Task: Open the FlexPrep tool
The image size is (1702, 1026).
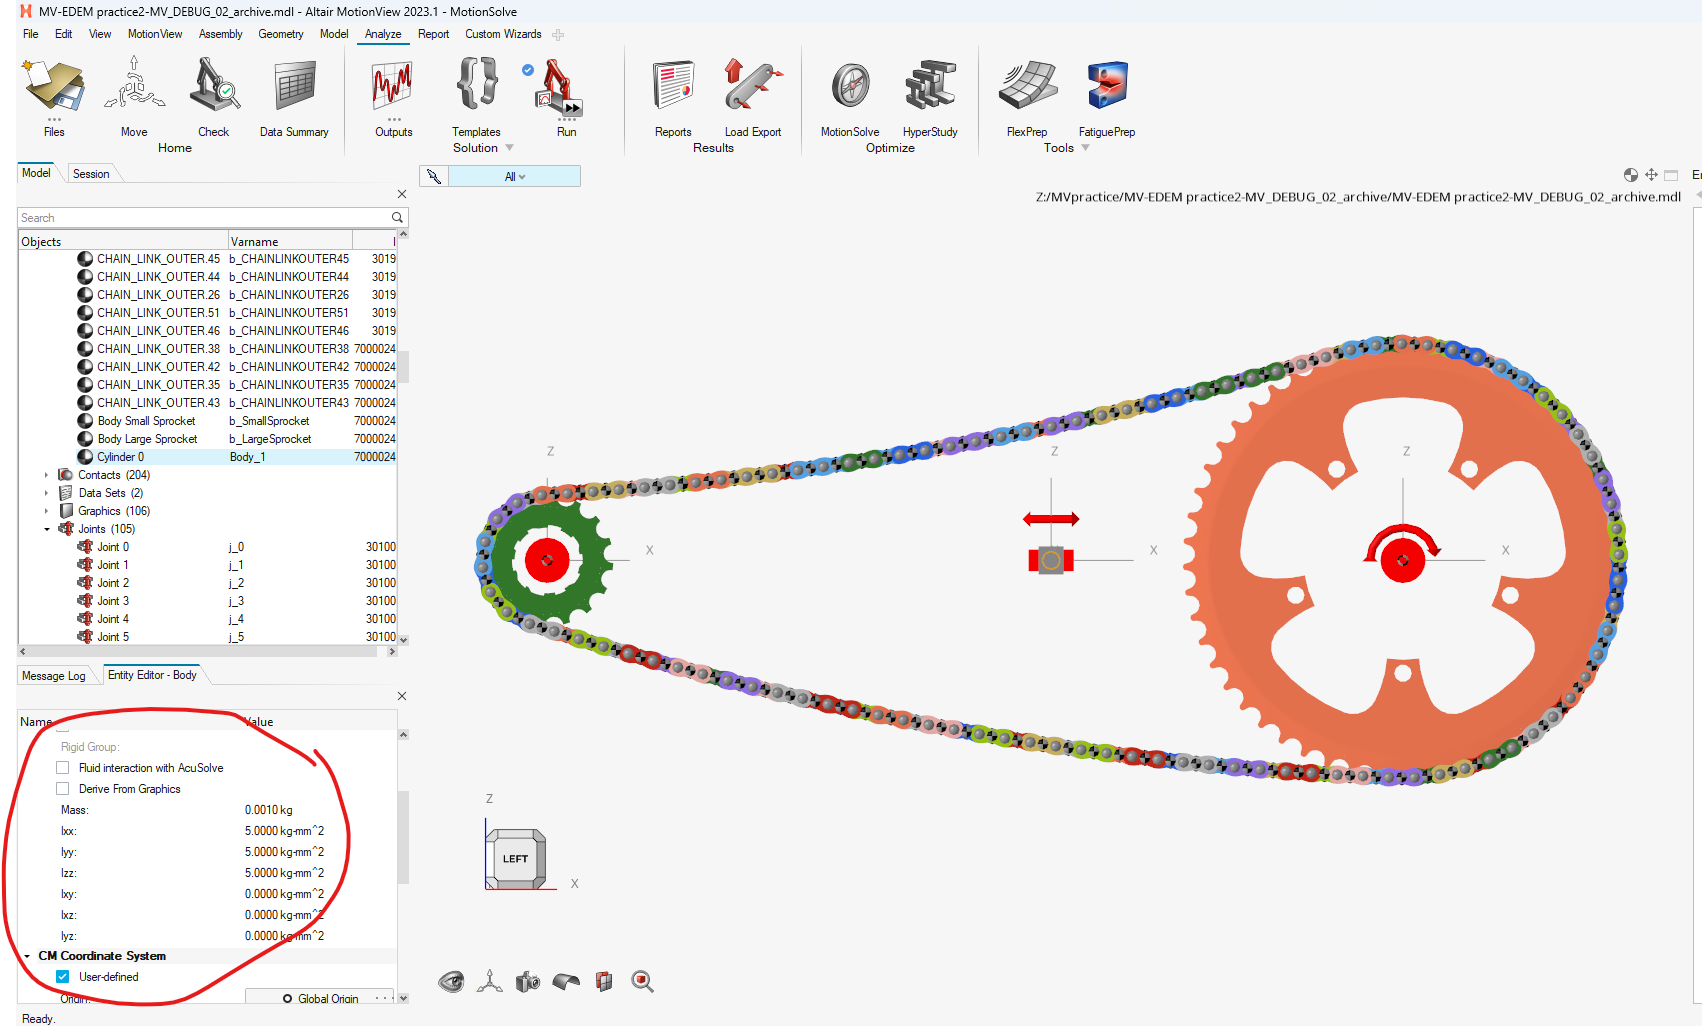Action: point(1027,86)
